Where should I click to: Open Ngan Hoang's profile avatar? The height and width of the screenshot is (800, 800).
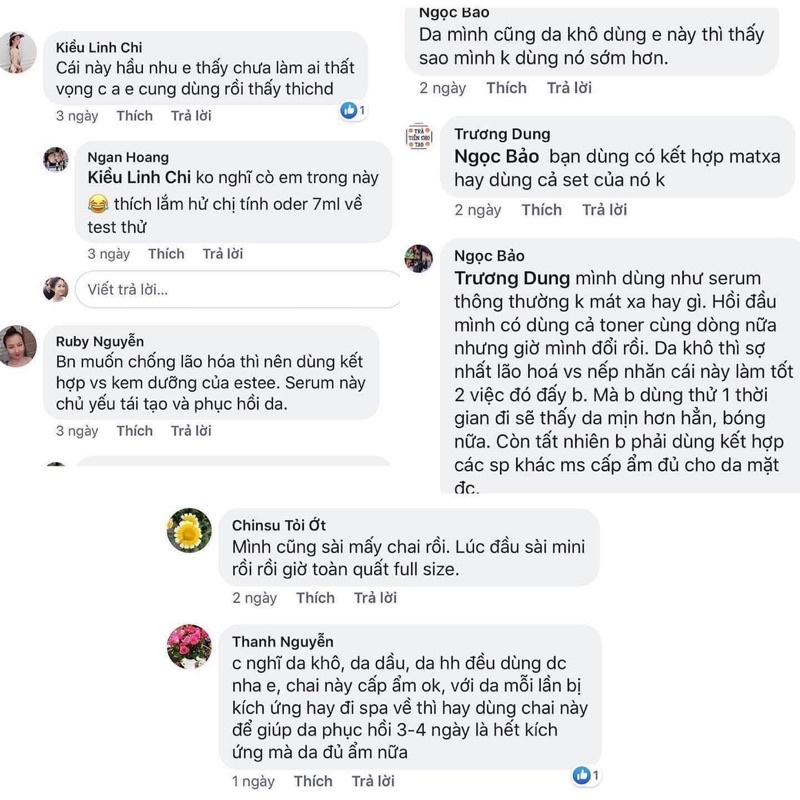(56, 159)
